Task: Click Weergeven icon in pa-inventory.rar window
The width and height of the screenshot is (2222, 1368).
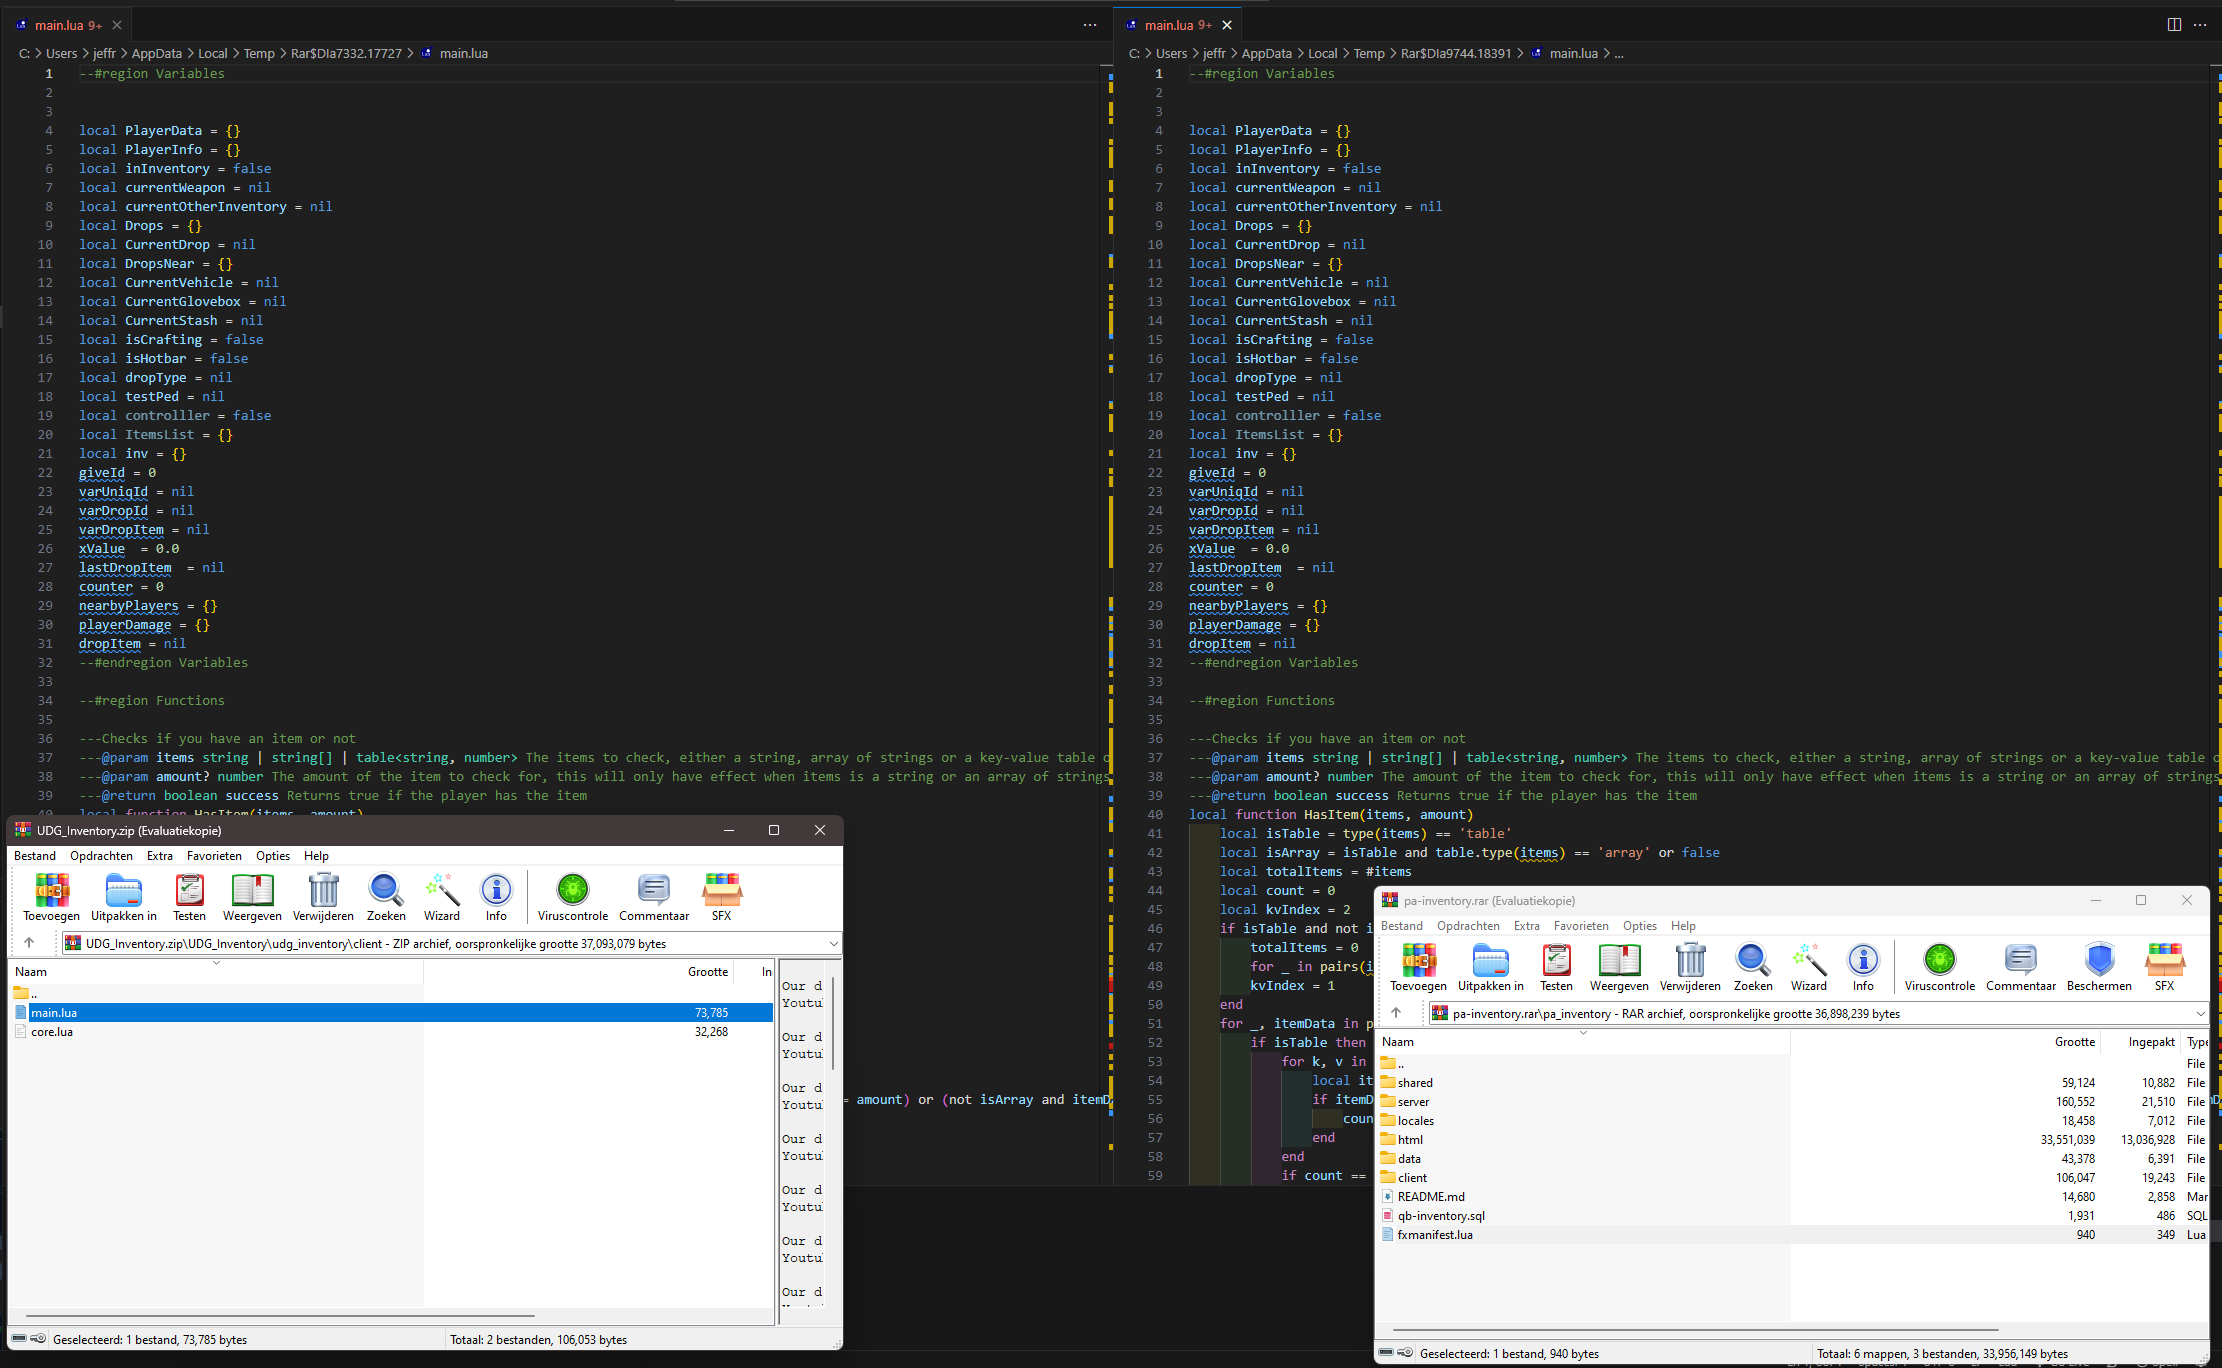Action: [1619, 959]
